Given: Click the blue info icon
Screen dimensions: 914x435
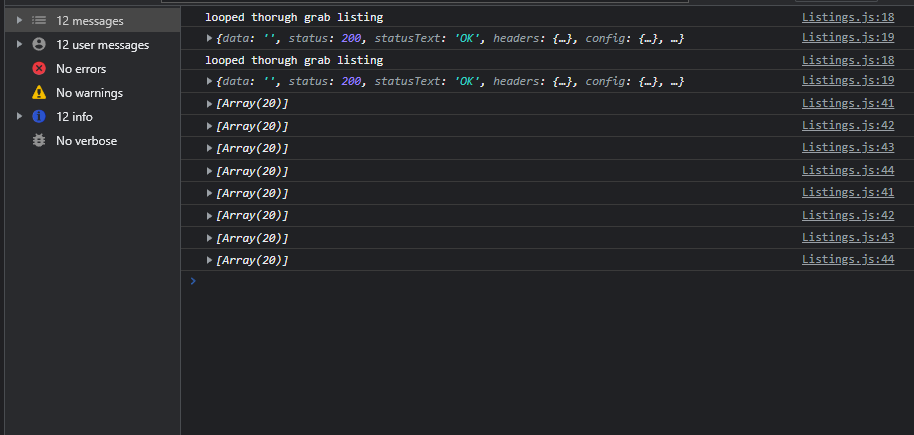Looking at the screenshot, I should click(39, 117).
